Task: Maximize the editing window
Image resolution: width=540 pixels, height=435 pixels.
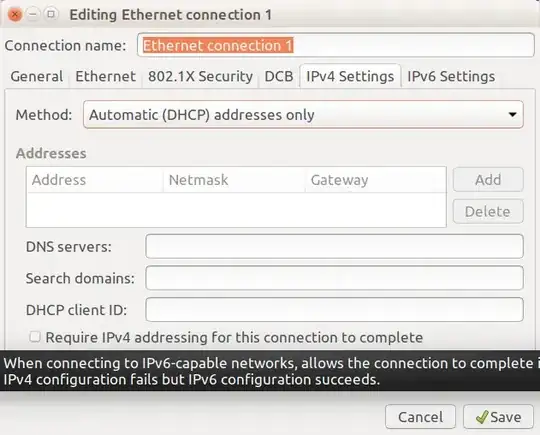Action: tap(51, 14)
